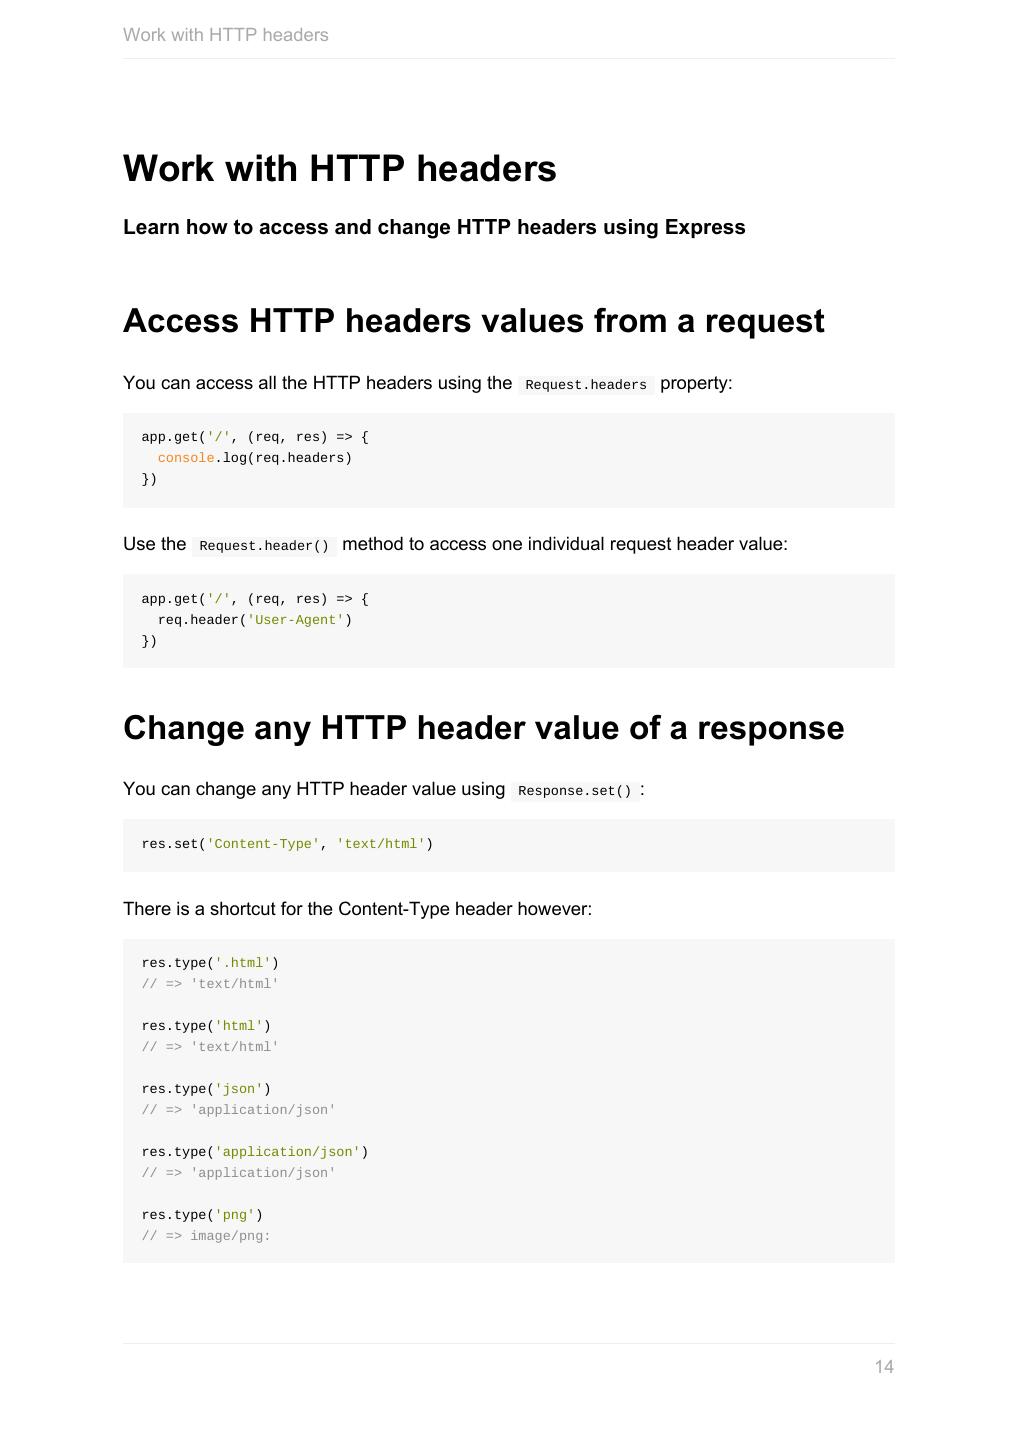The image size is (1019, 1440).
Task: Click the first app.get code line
Action: 255,437
